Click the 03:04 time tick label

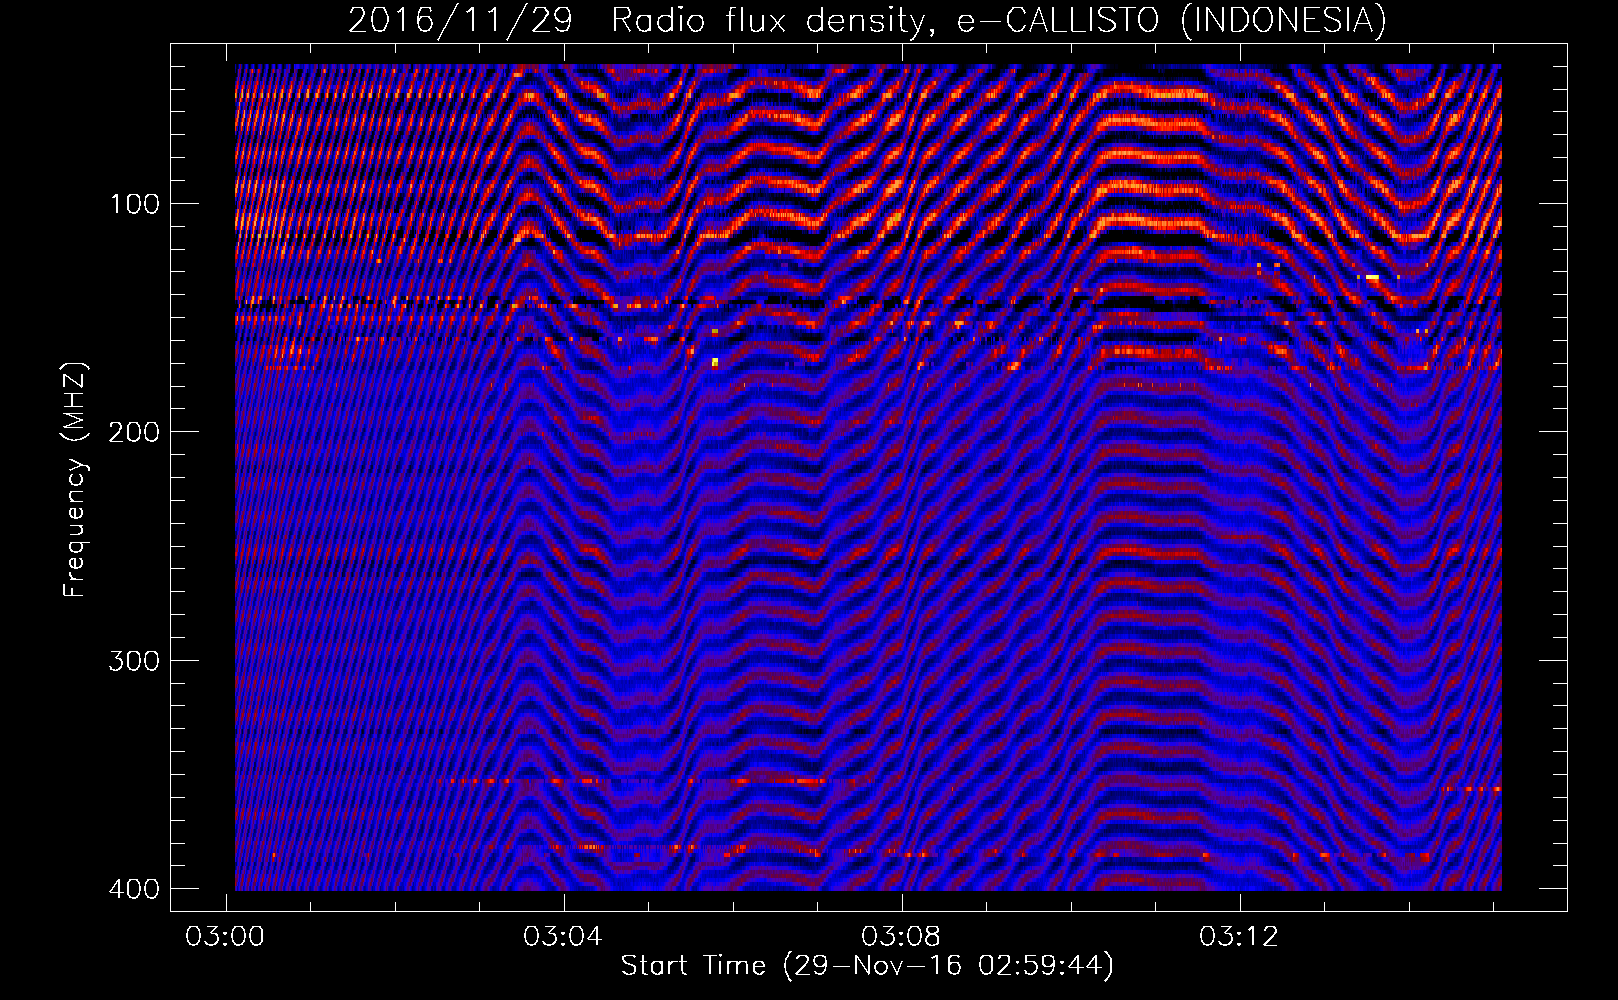click(564, 937)
